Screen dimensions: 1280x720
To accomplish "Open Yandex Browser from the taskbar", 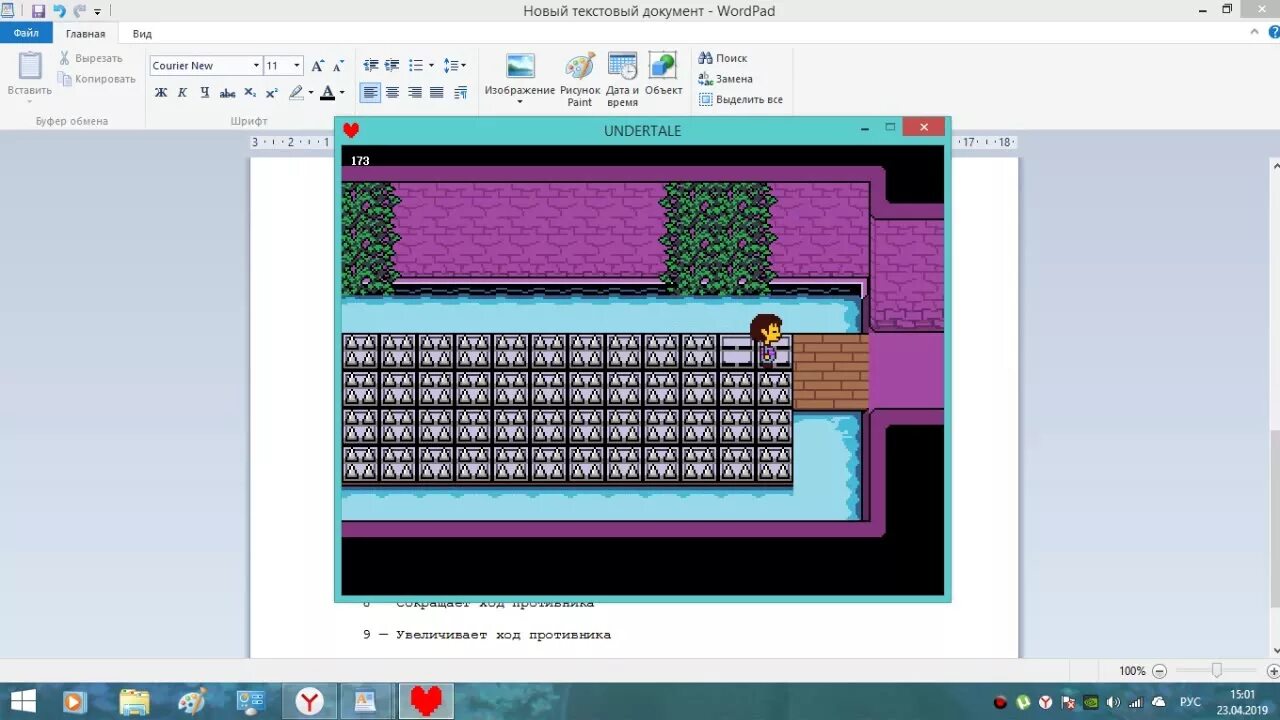I will tap(309, 701).
